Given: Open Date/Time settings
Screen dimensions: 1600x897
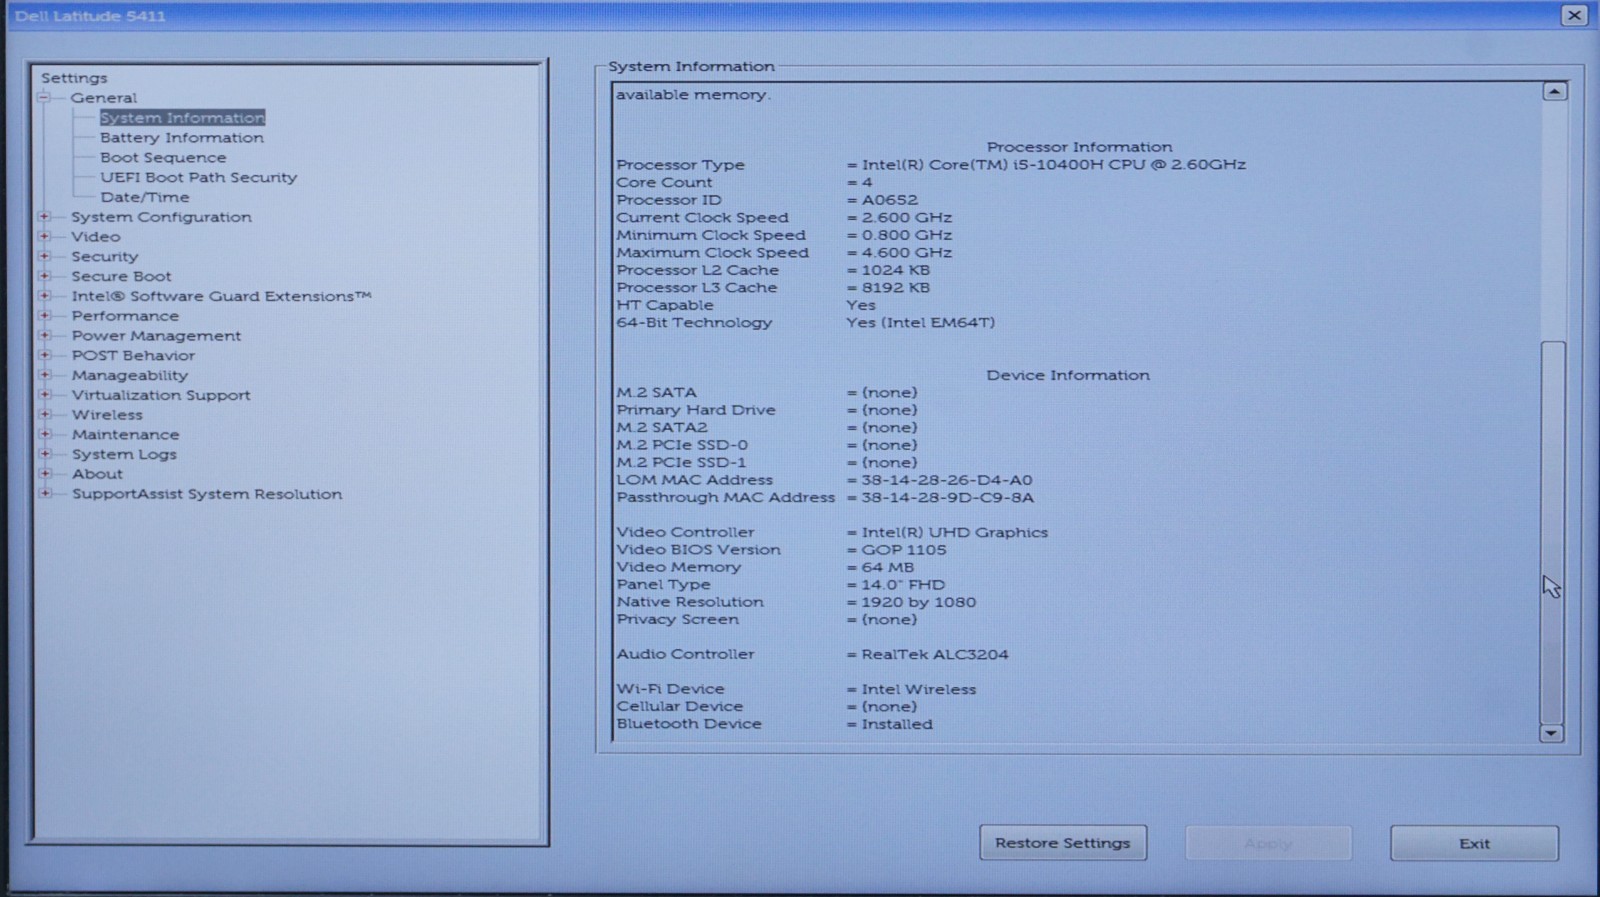Looking at the screenshot, I should coord(145,198).
